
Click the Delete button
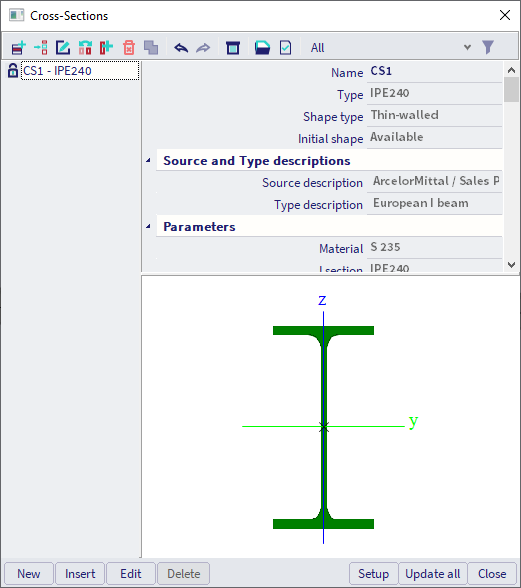pos(183,573)
